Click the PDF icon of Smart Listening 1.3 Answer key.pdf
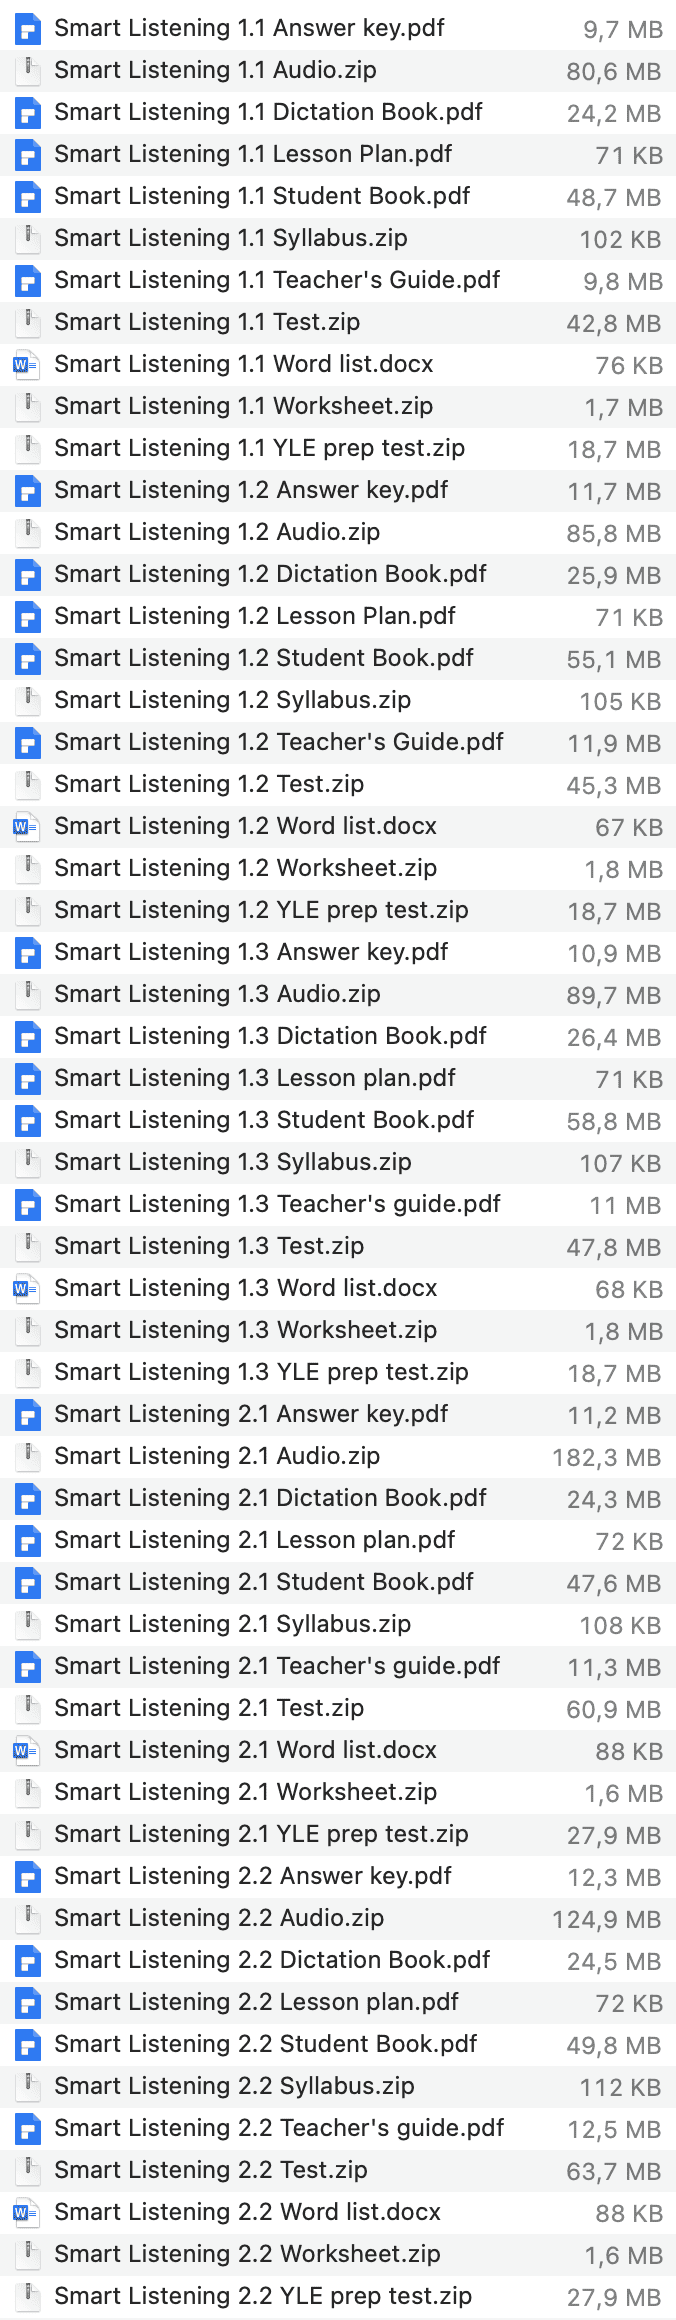The image size is (676, 2320). (x=28, y=953)
